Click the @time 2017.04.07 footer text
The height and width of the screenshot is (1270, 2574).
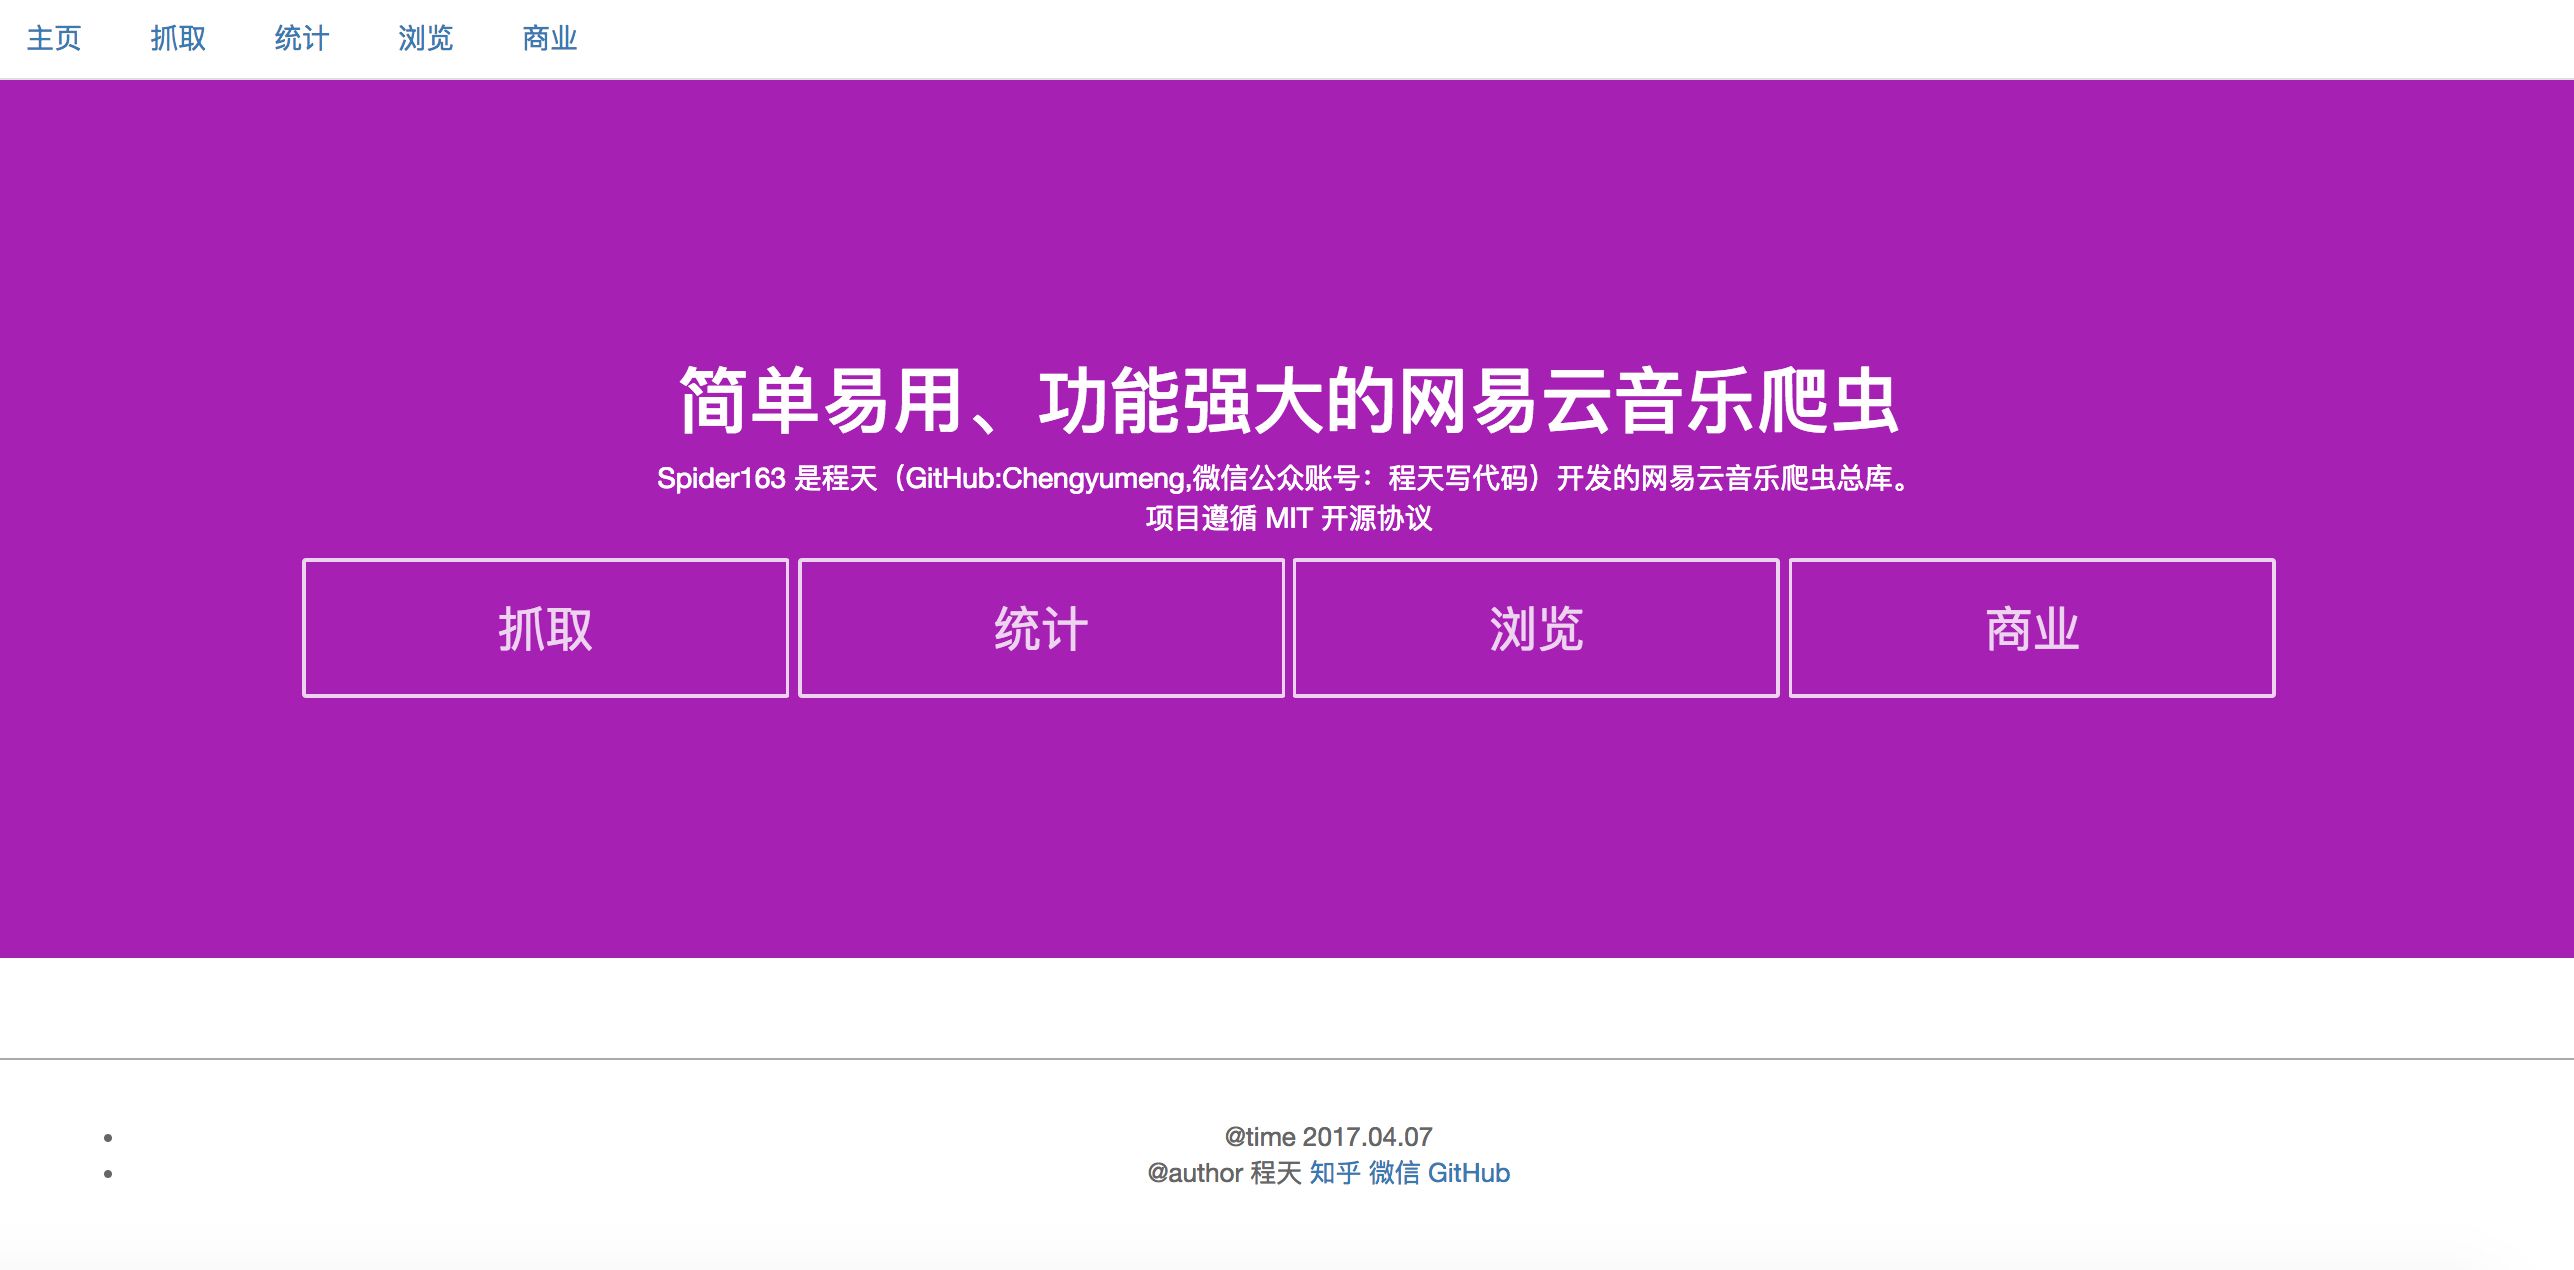click(x=1328, y=1137)
